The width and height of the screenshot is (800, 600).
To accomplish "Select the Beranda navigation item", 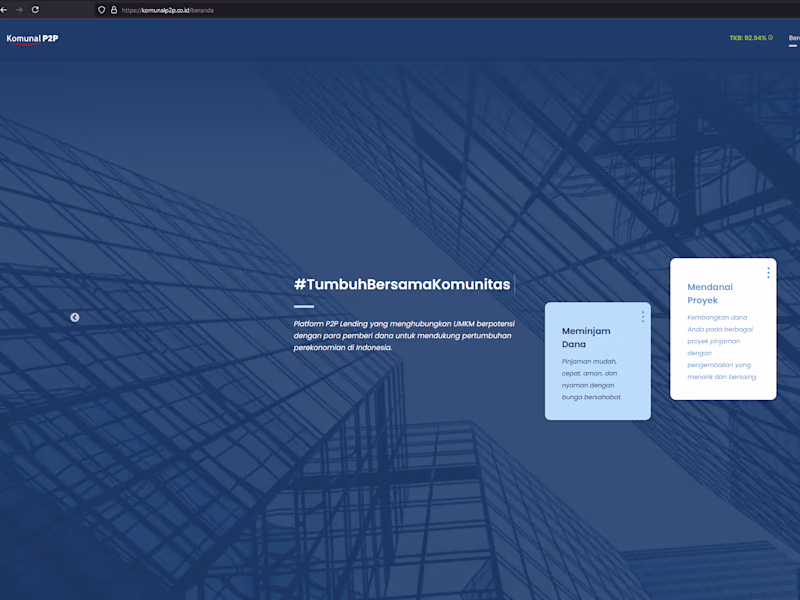I will pos(793,36).
